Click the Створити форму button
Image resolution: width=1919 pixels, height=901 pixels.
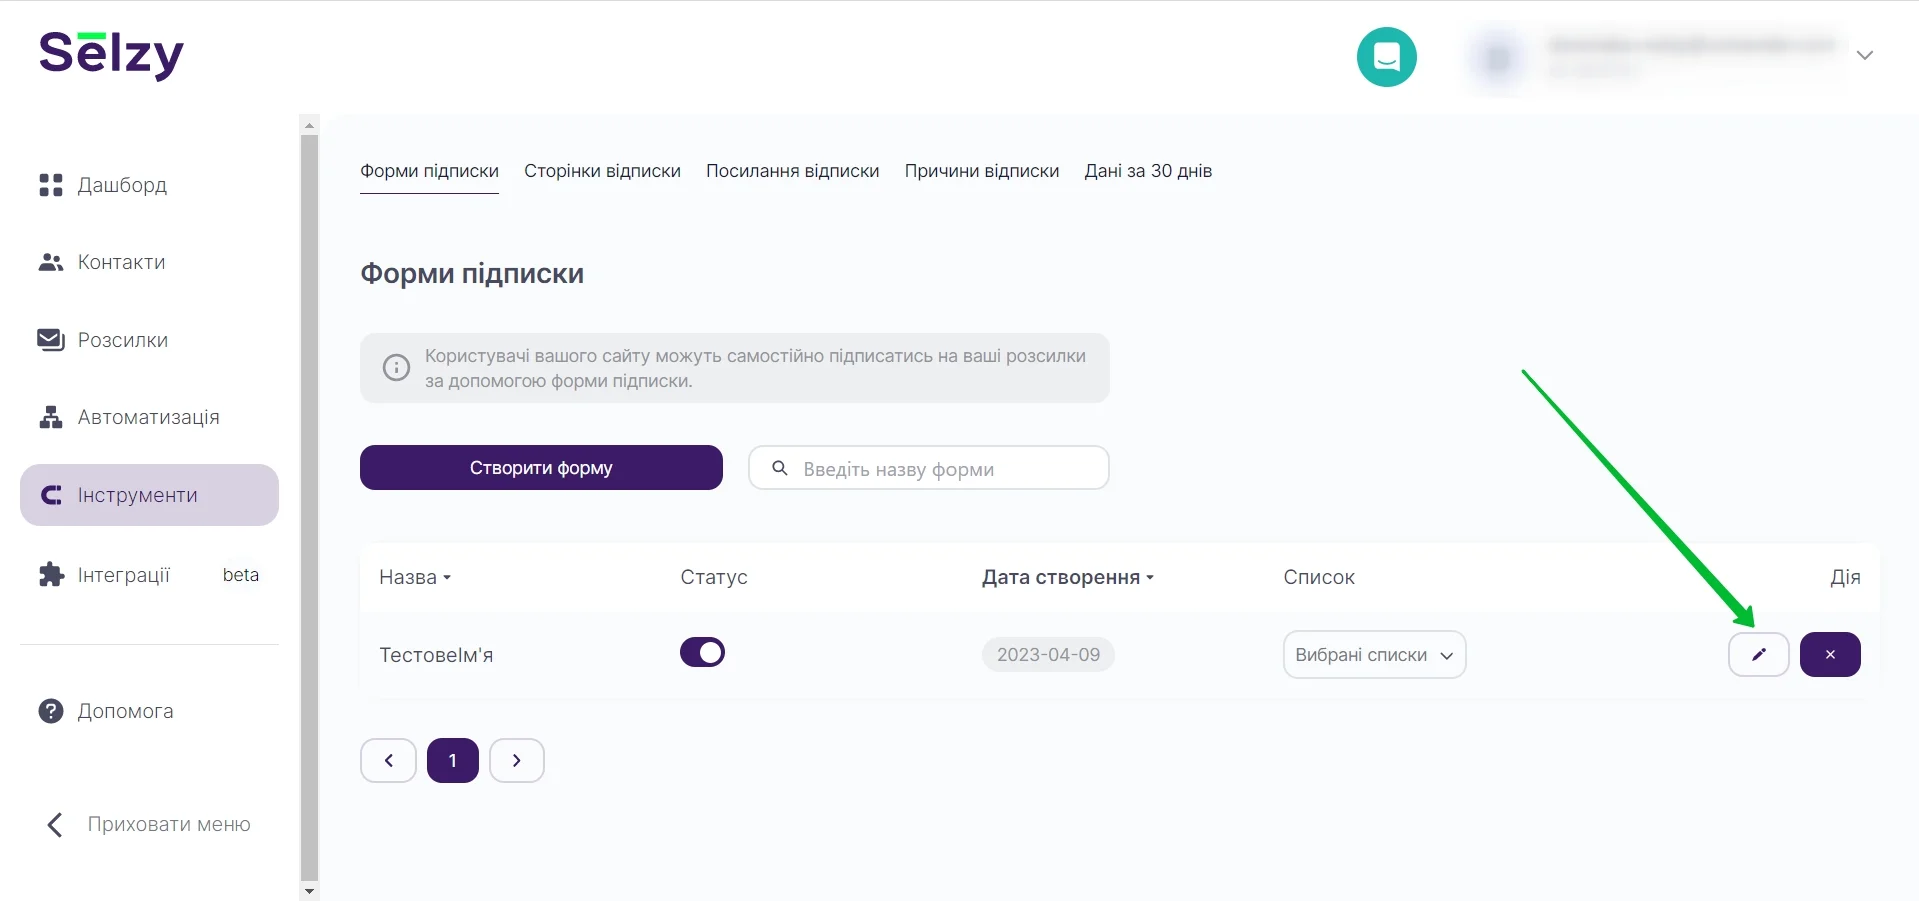tap(541, 468)
